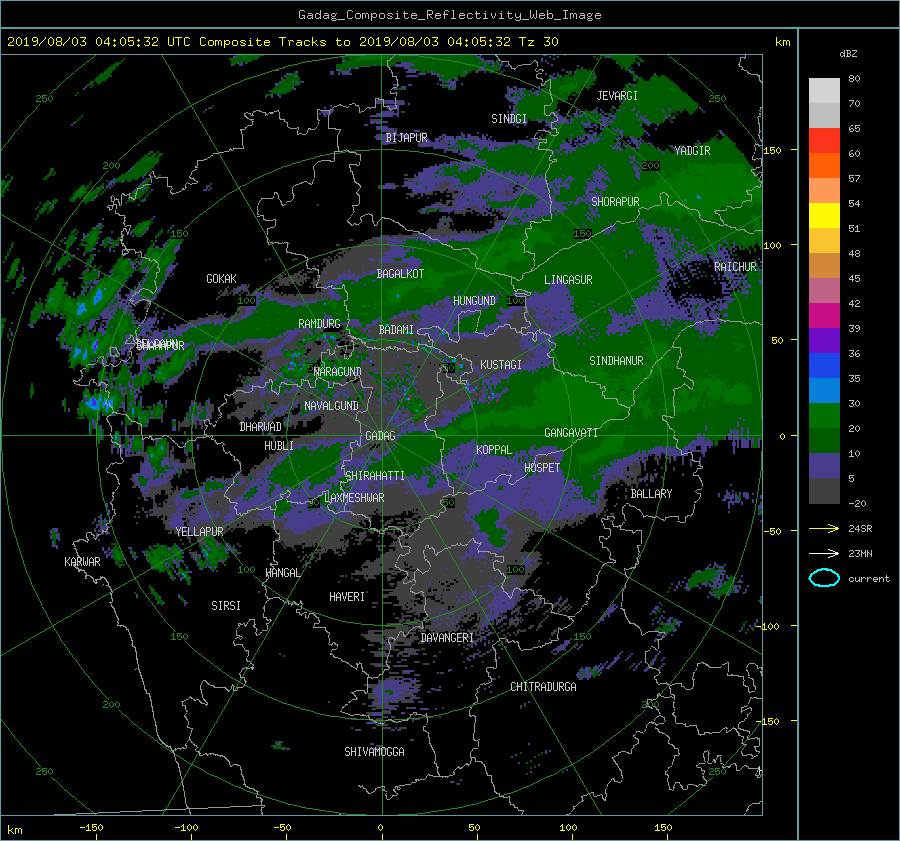Click the km unit label in the top header

click(782, 42)
